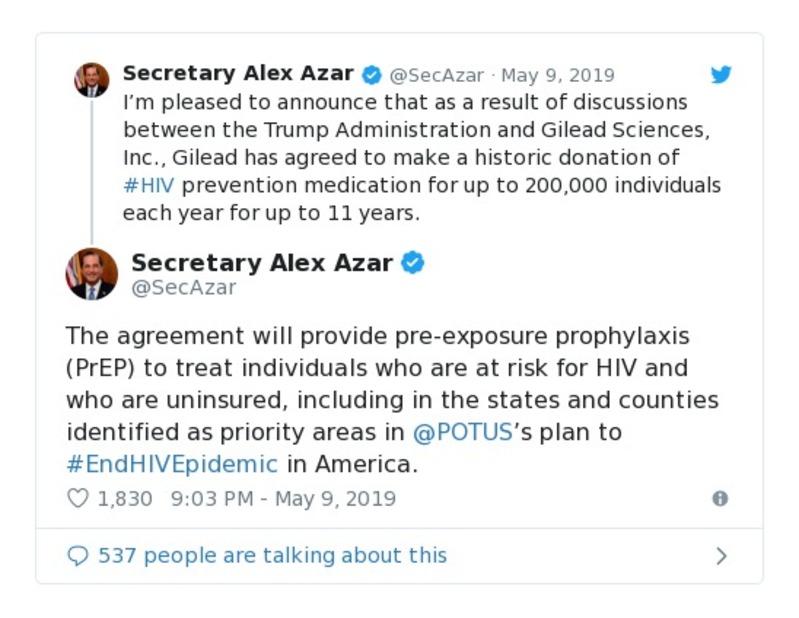
Task: Click the verified badge in the parent tweet
Action: (371, 75)
